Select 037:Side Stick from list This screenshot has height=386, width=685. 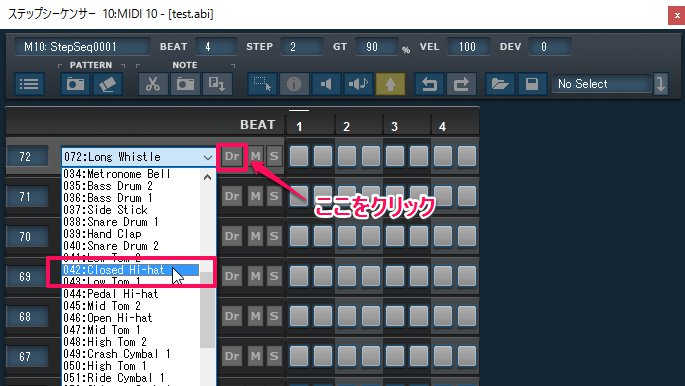coord(131,210)
